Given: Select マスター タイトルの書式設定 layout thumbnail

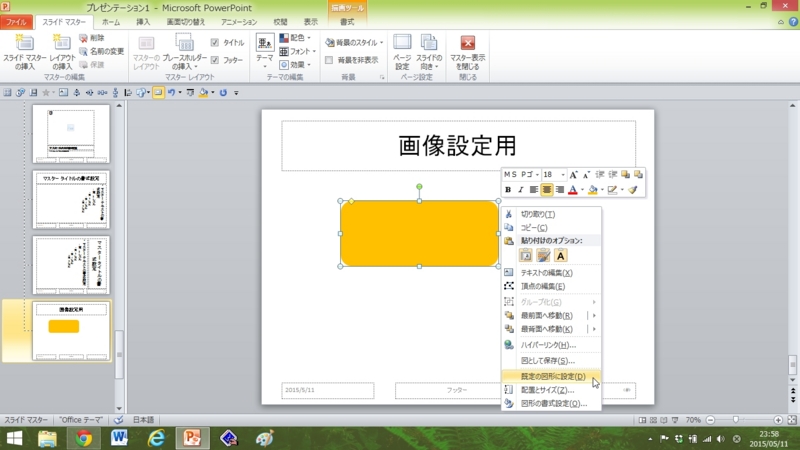Looking at the screenshot, I should tap(71, 199).
